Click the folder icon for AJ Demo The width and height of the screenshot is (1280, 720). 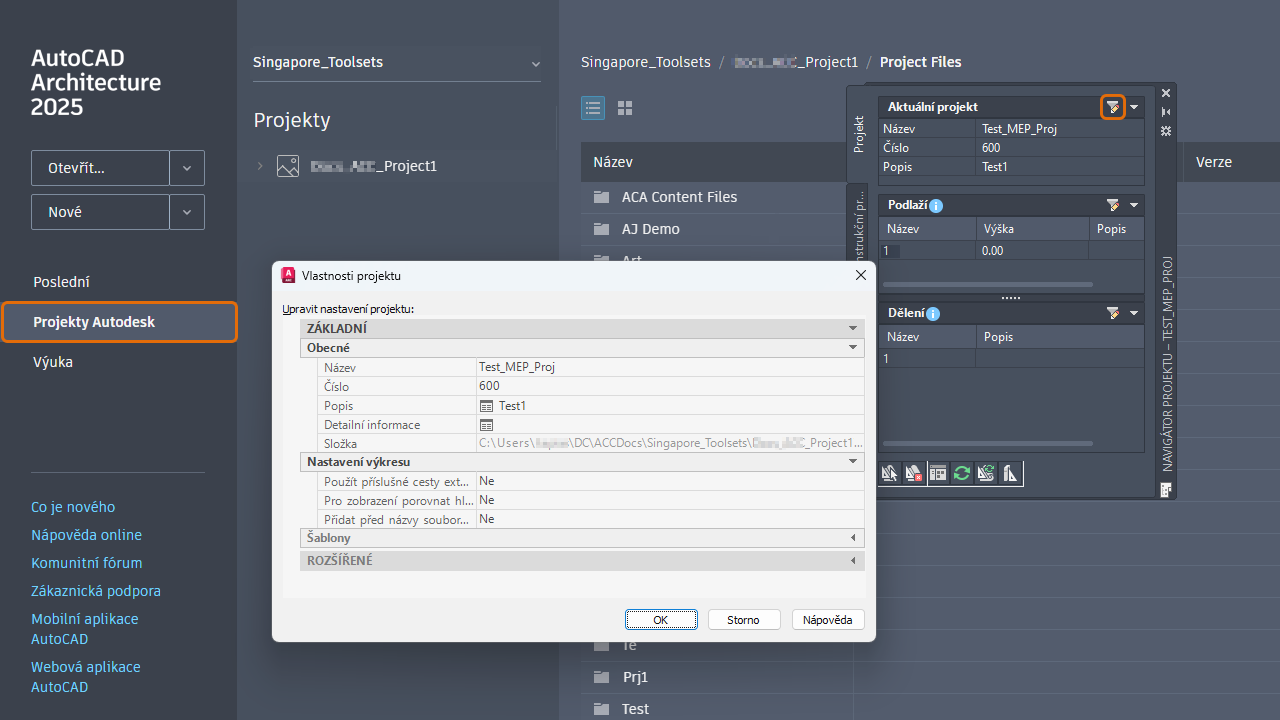(x=601, y=229)
